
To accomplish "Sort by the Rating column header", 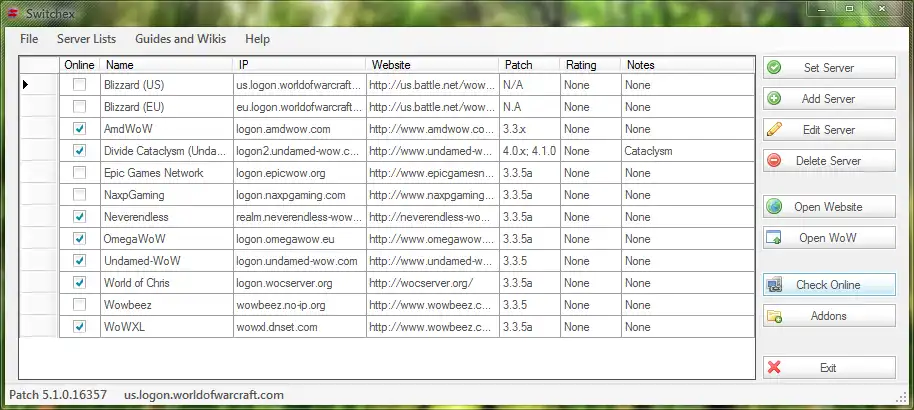I will click(x=590, y=65).
